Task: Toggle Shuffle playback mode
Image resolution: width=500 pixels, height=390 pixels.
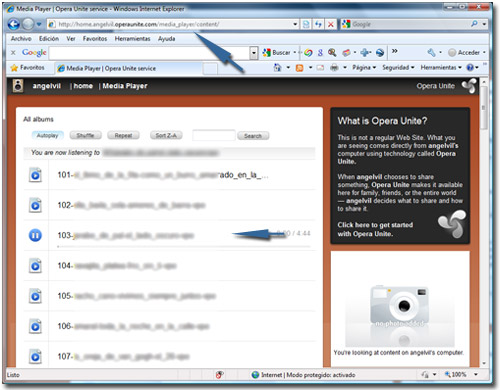Action: [x=85, y=135]
